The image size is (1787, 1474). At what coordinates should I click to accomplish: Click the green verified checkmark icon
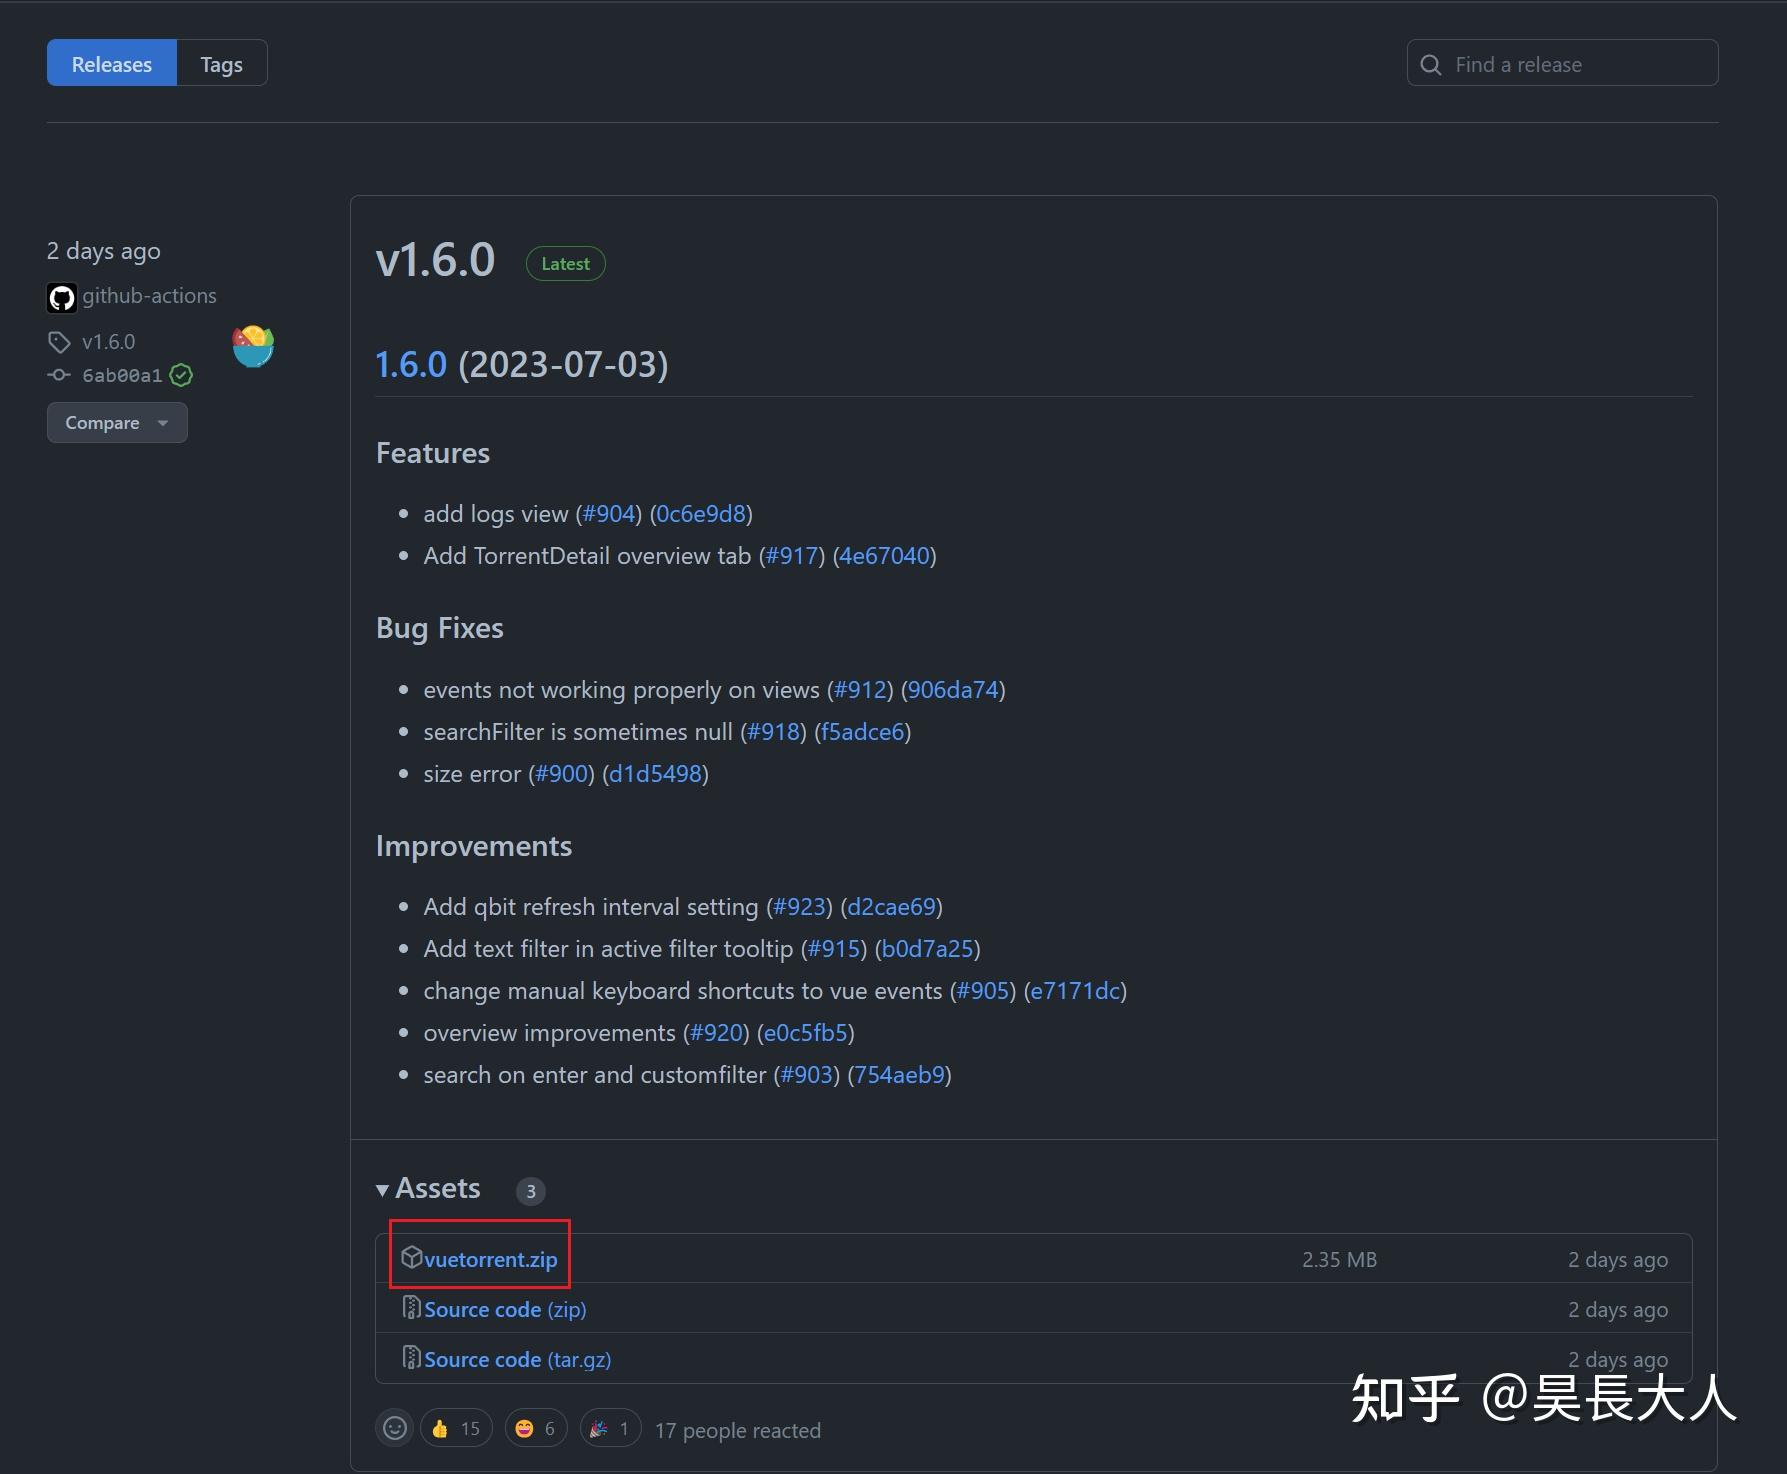point(181,375)
